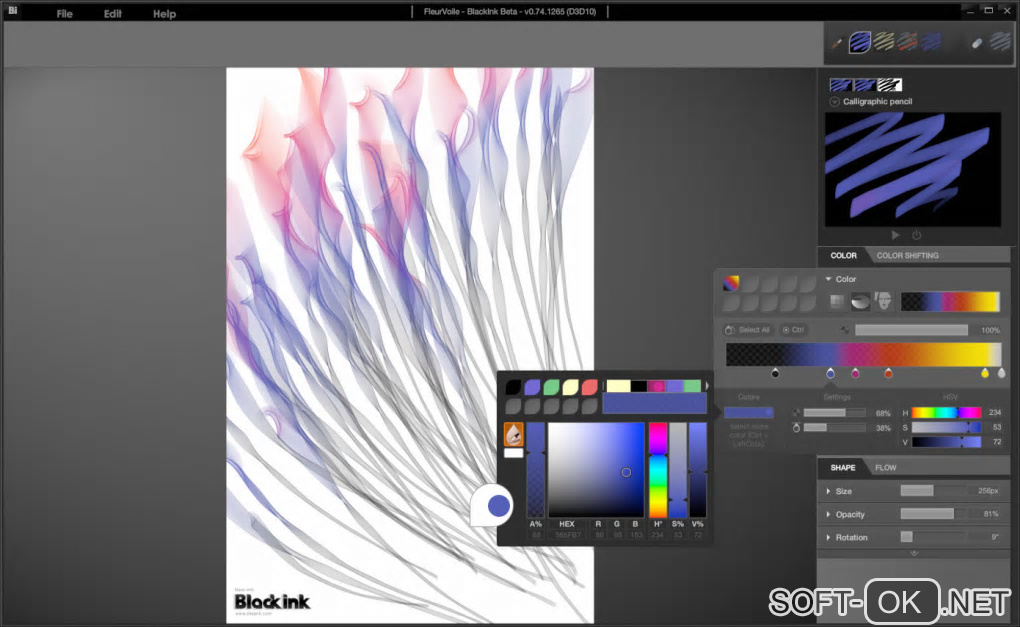Adjust the Opacity slider bar
This screenshot has height=627, width=1020.
click(933, 514)
